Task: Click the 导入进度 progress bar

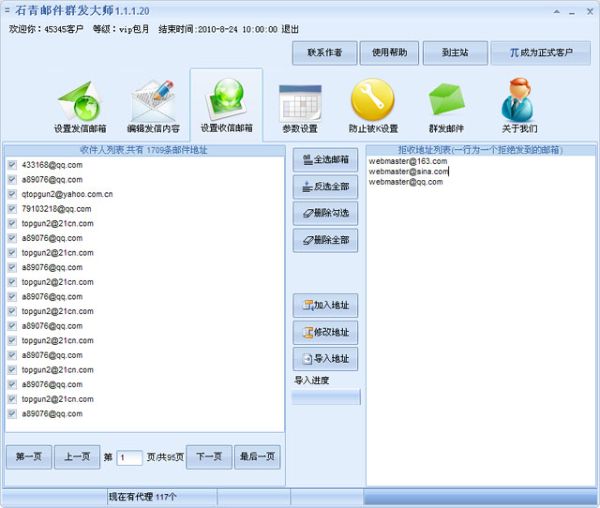Action: [326, 397]
